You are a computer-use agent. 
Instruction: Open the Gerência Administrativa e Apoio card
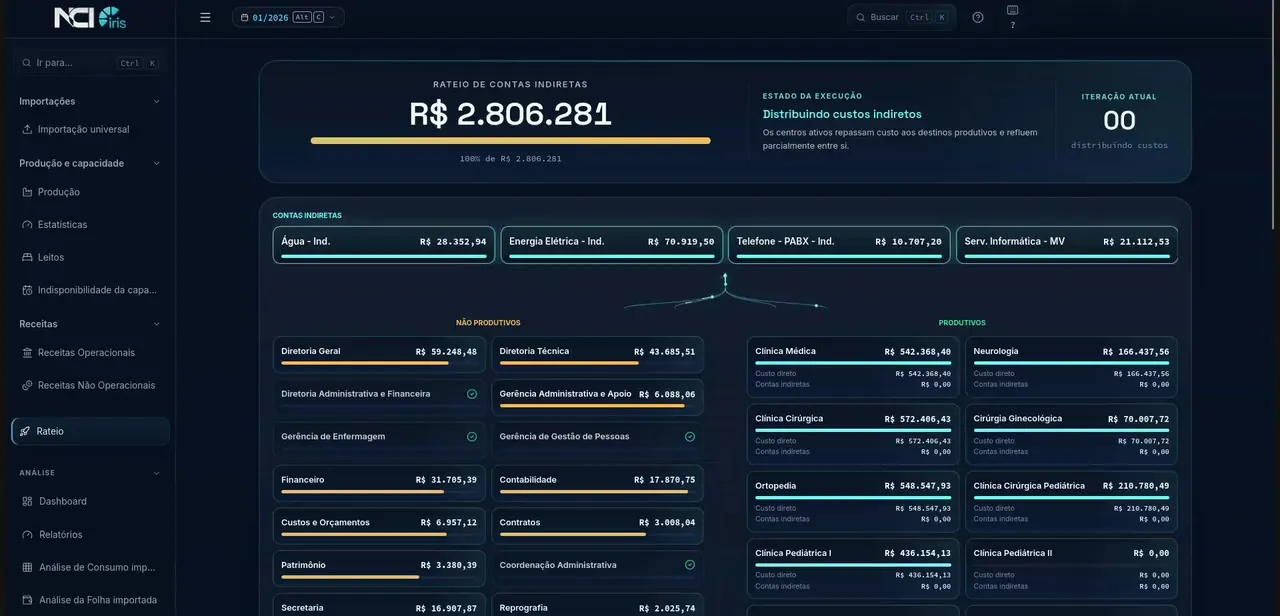(597, 396)
